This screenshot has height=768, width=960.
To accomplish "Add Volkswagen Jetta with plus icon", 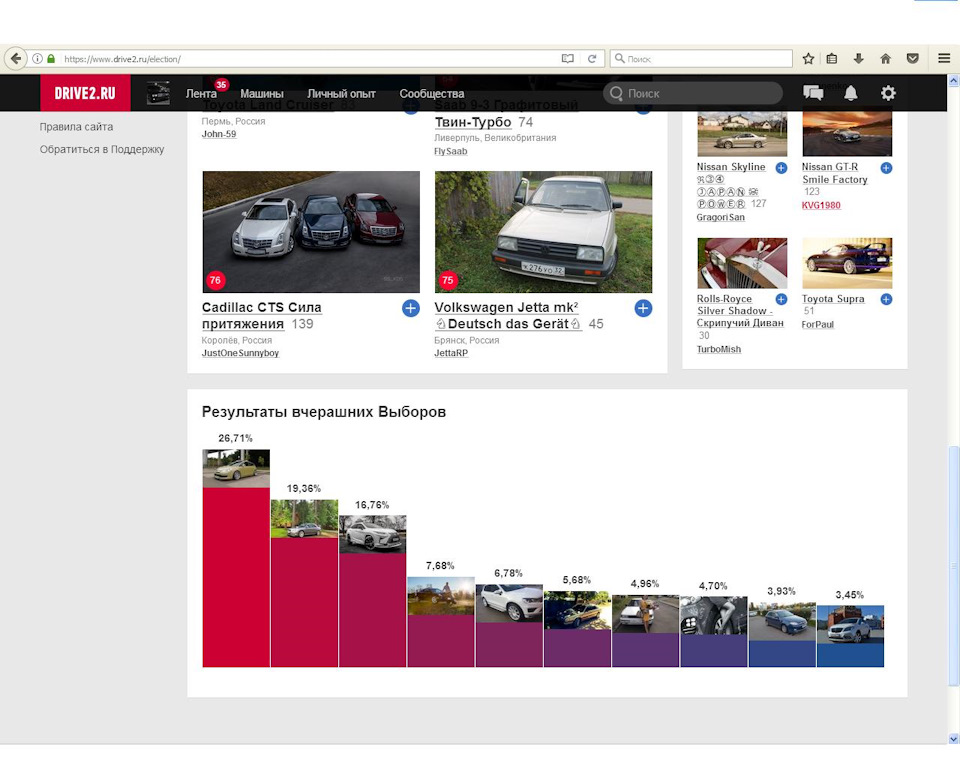I will (x=643, y=308).
